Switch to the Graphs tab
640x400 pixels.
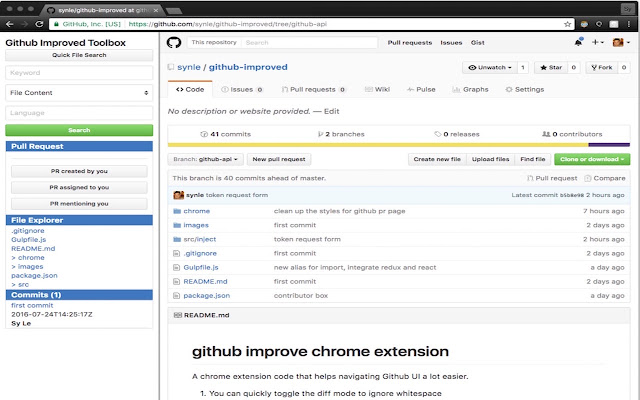pos(470,89)
